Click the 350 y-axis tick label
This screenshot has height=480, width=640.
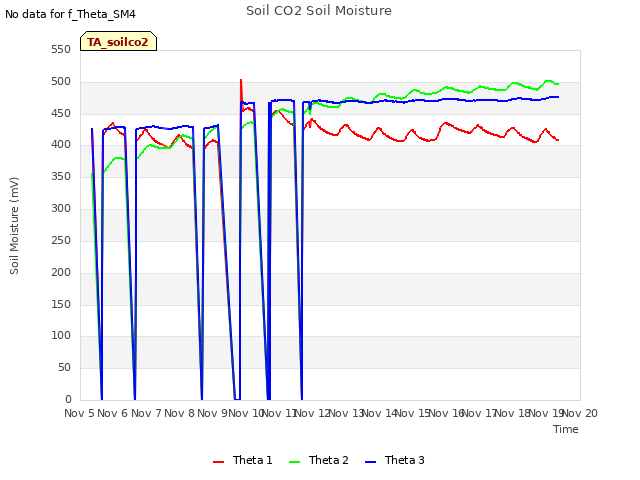(61, 176)
